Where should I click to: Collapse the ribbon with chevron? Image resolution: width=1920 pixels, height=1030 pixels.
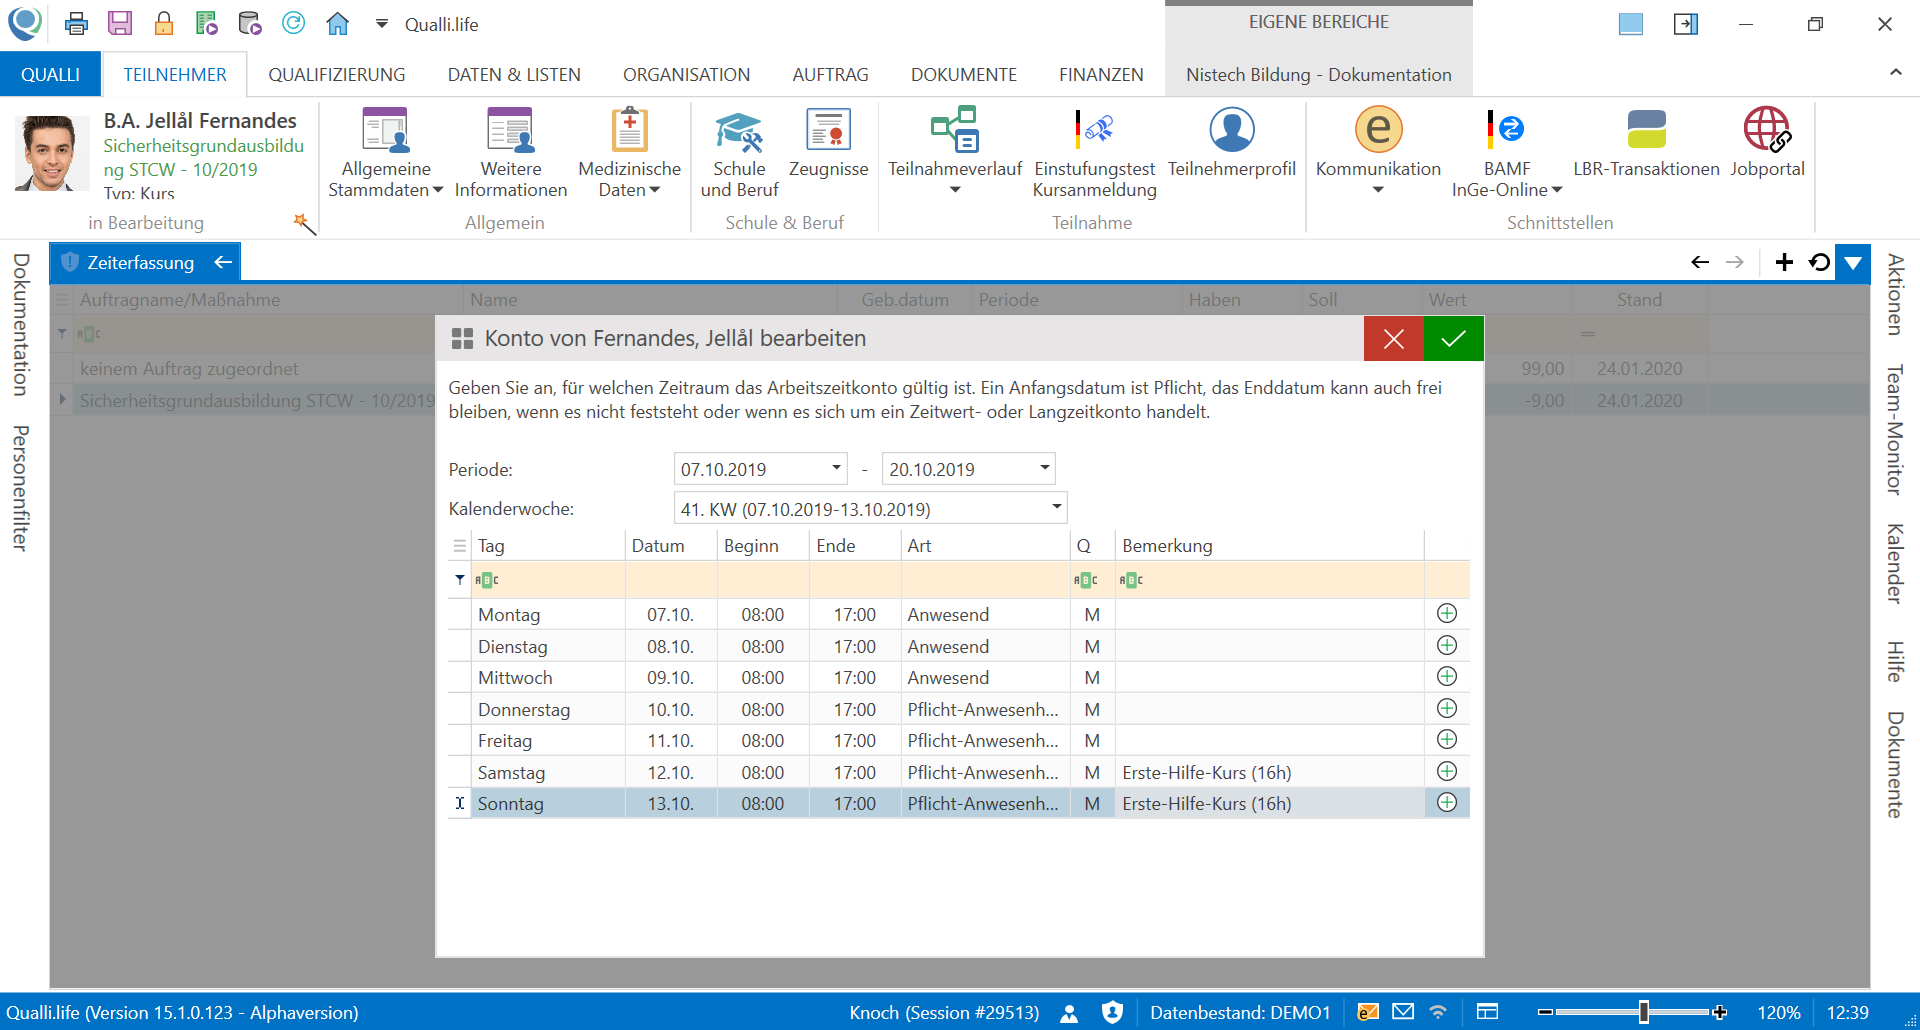click(1895, 72)
